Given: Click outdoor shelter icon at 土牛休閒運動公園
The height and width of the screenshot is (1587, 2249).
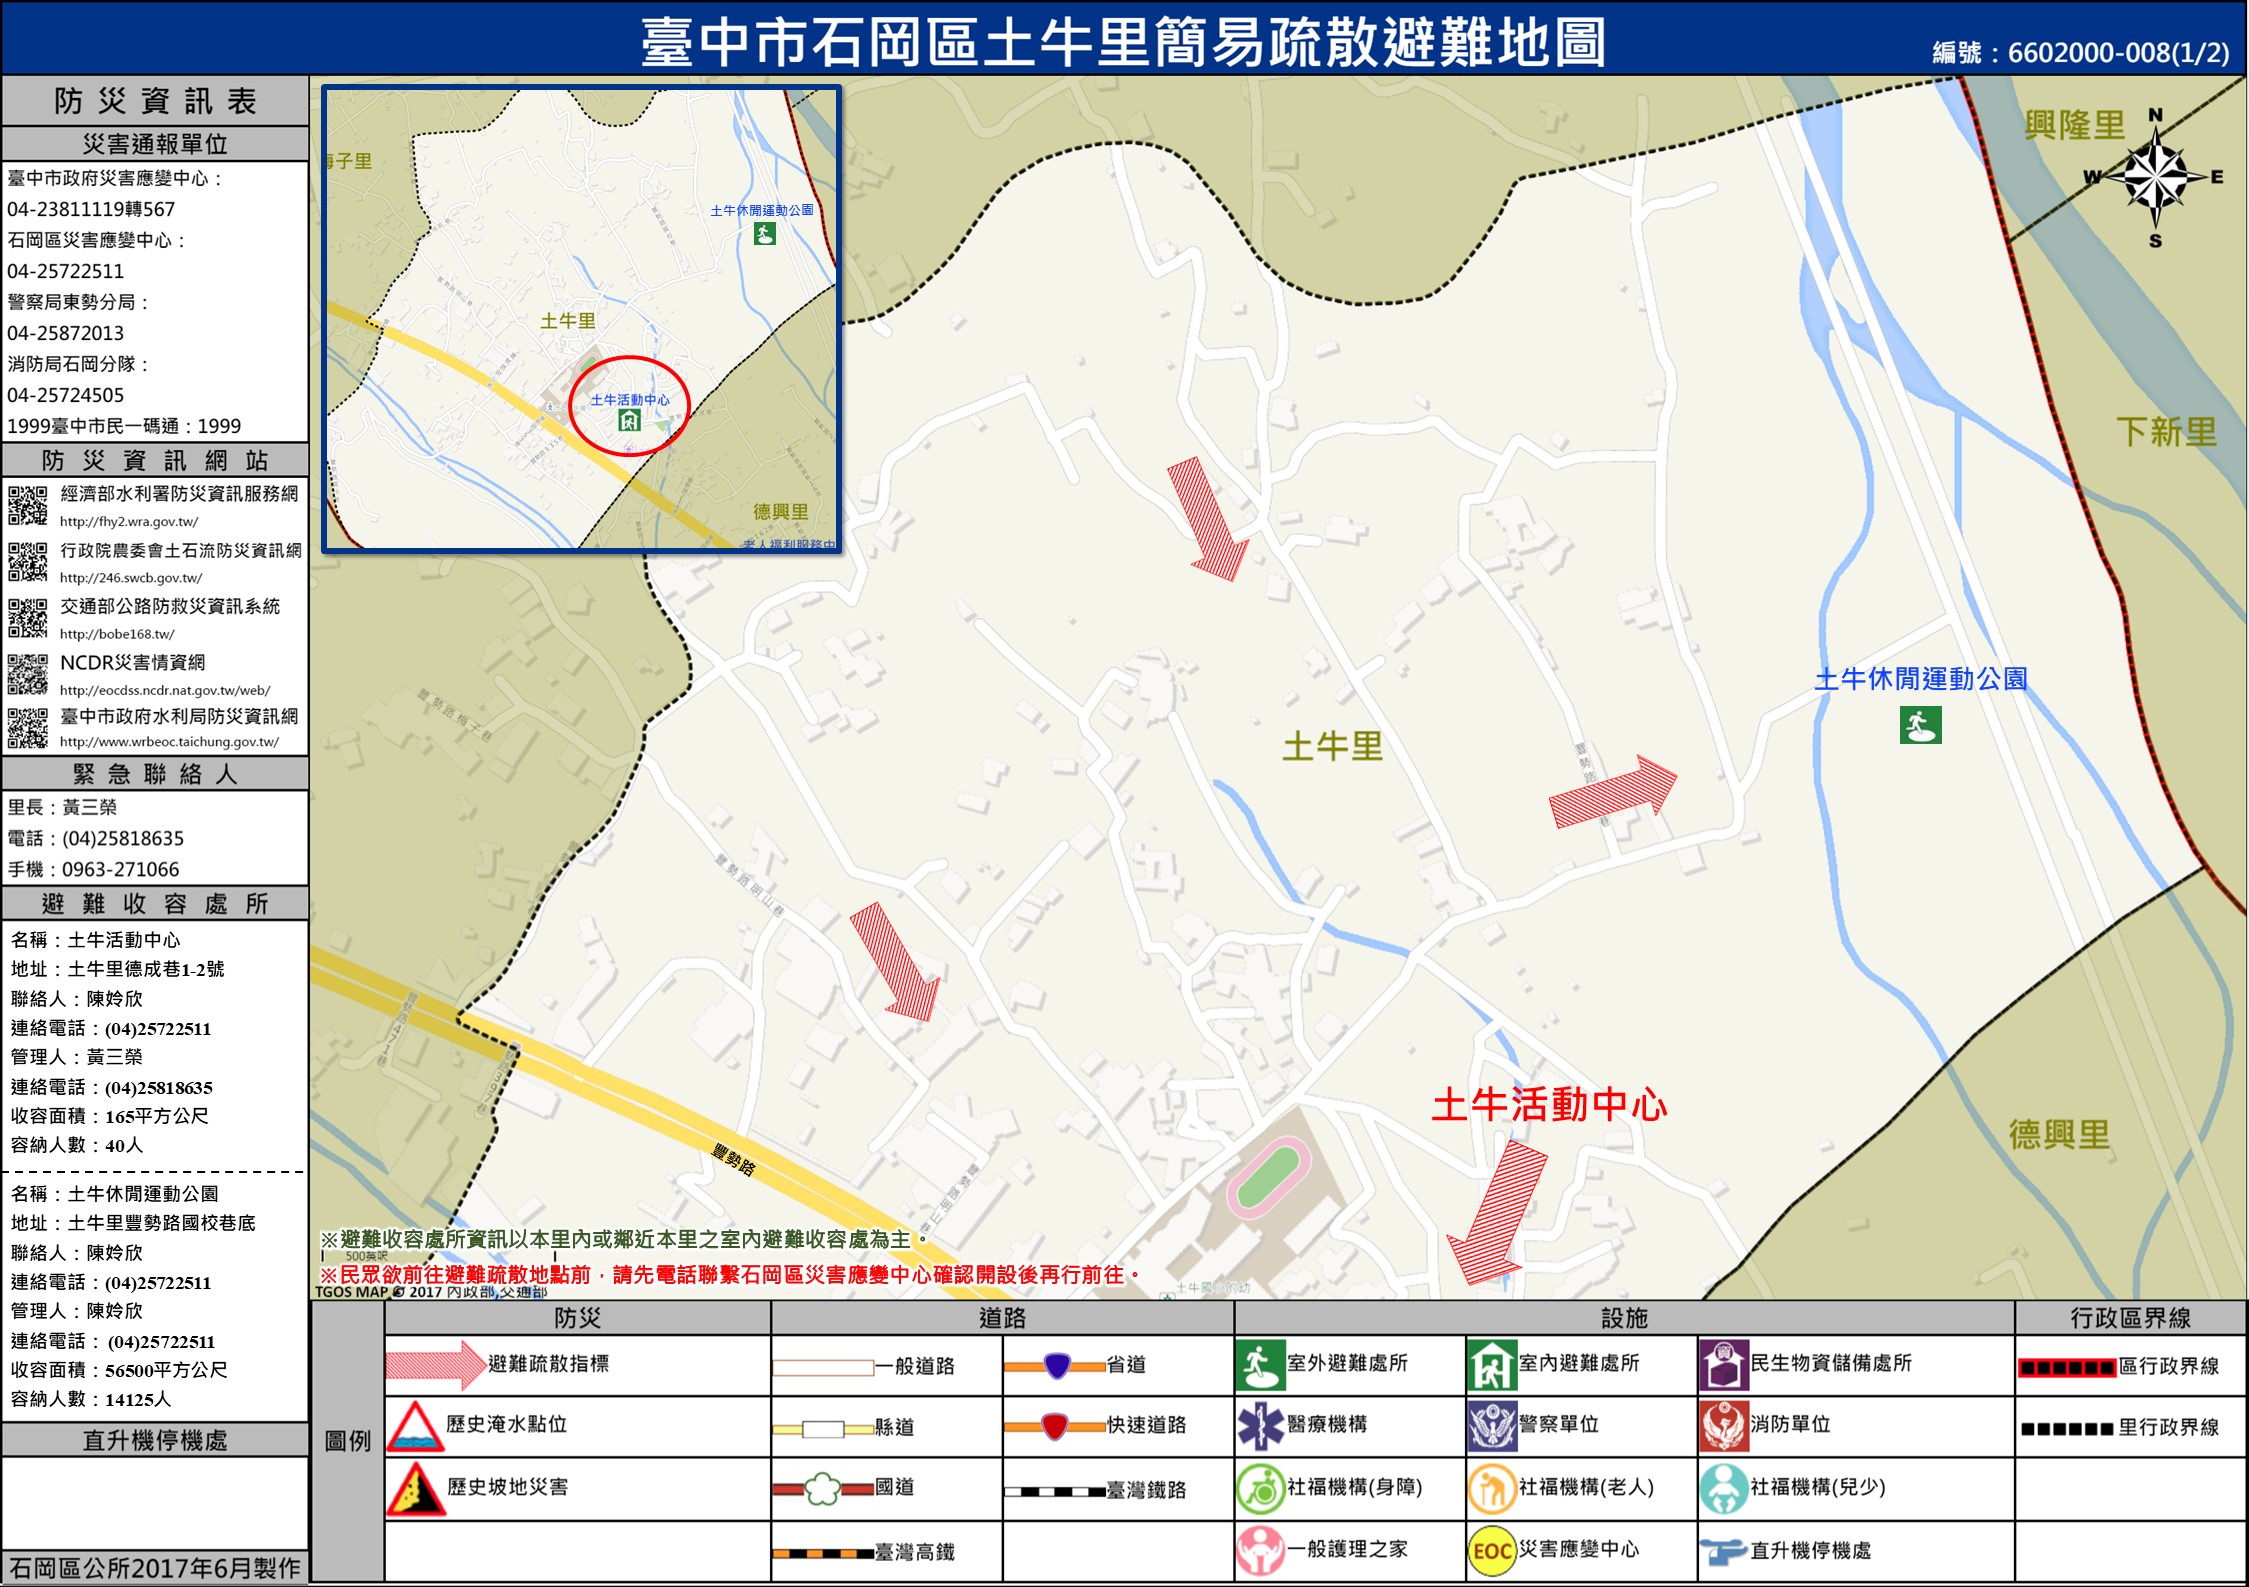Looking at the screenshot, I should [1920, 725].
